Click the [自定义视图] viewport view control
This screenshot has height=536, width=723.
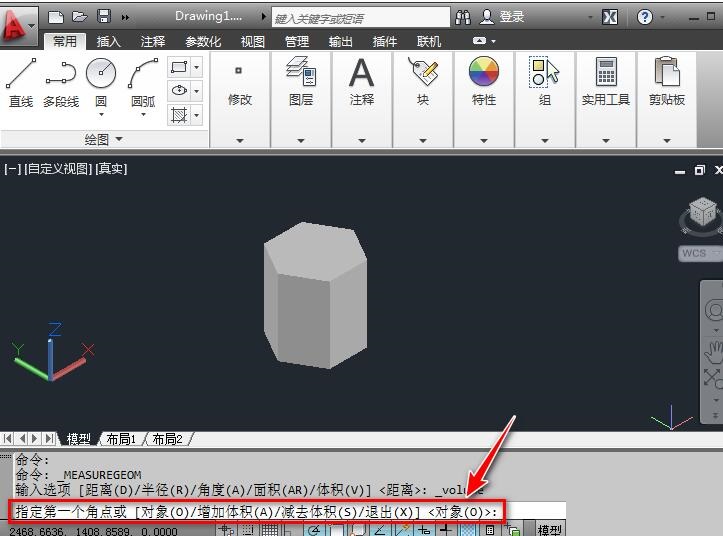pos(59,169)
